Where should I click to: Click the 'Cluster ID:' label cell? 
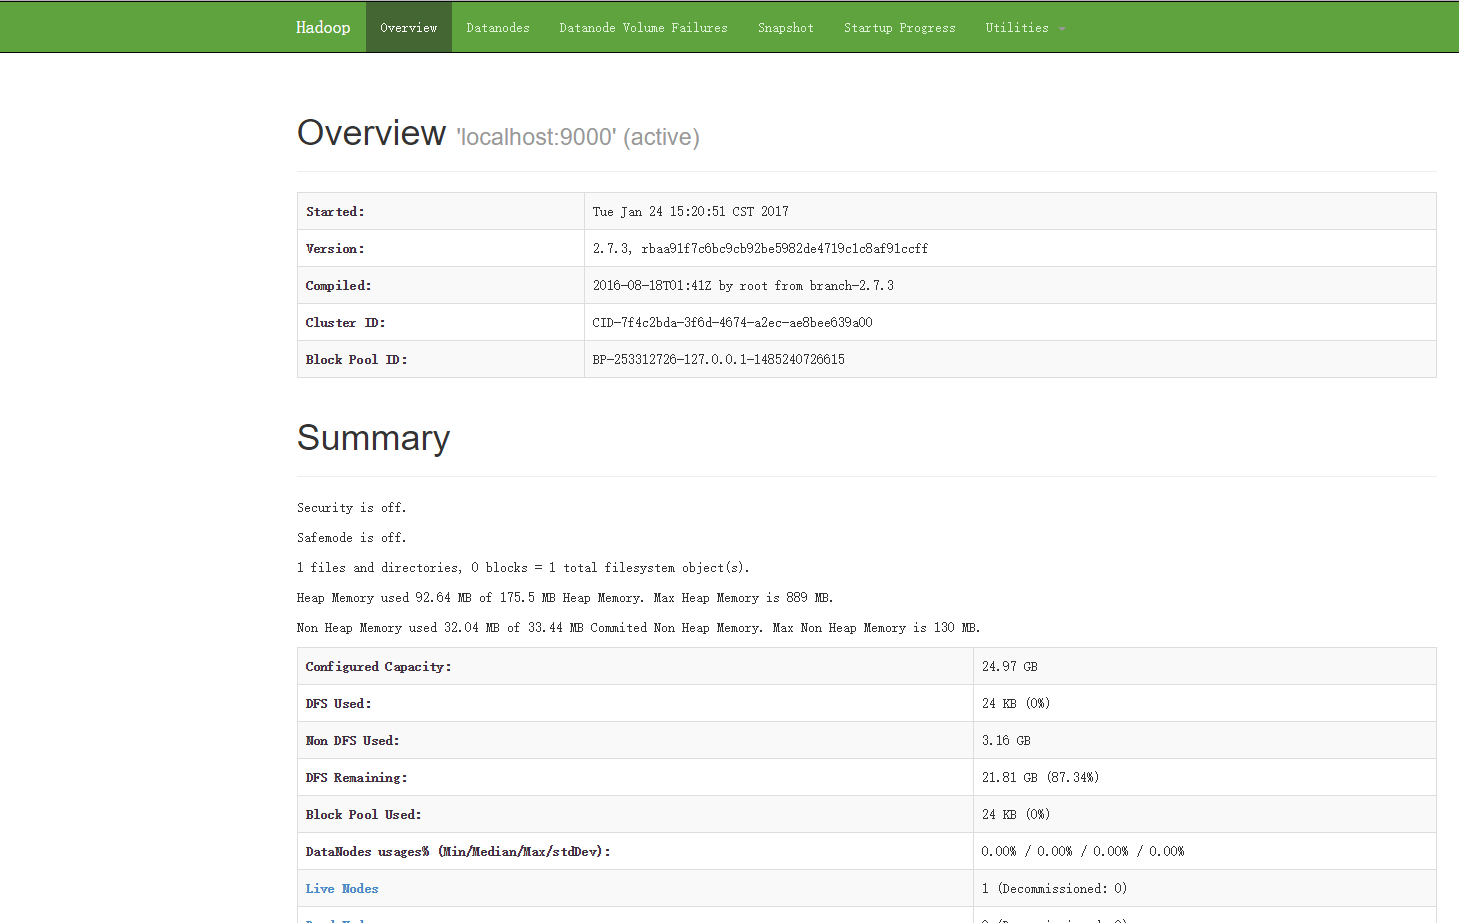pyautogui.click(x=441, y=322)
